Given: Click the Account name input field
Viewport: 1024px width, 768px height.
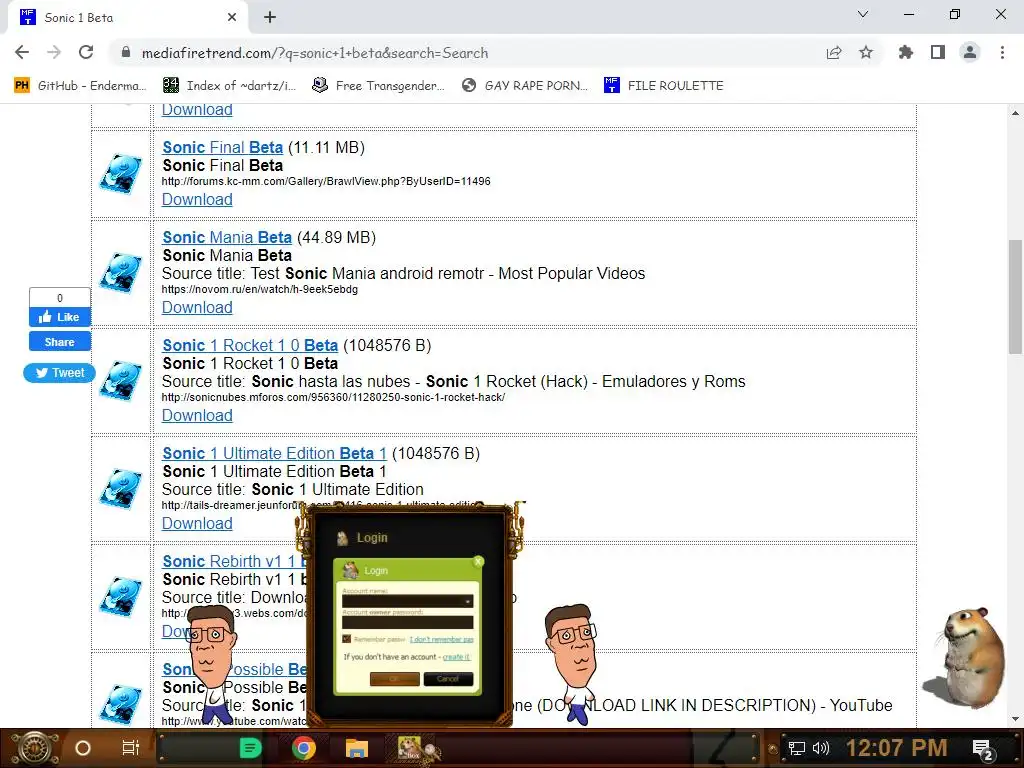Looking at the screenshot, I should tap(408, 601).
